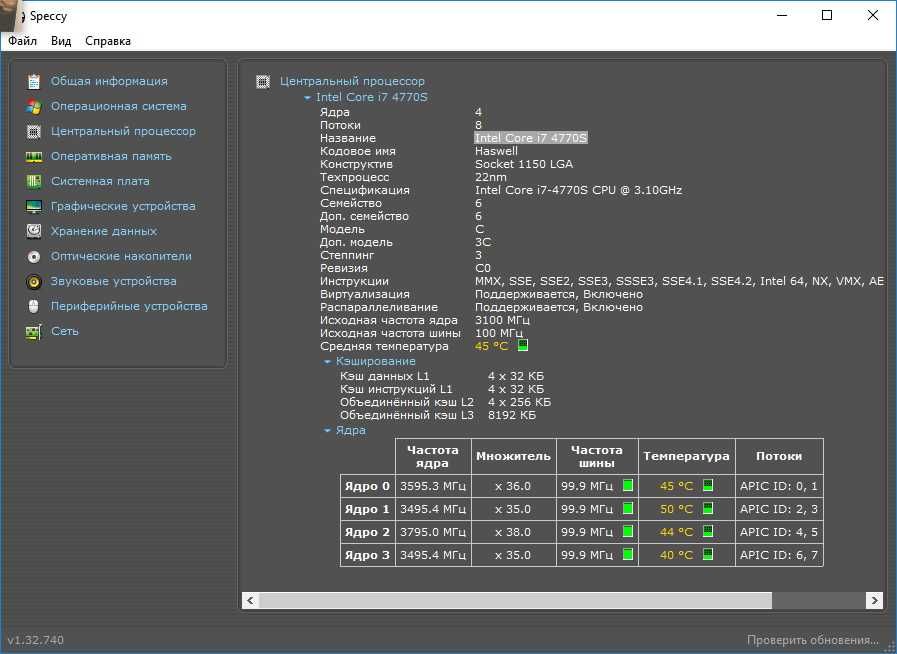This screenshot has width=897, height=654.
Task: Open Звуковые устройства section
Action: [x=113, y=281]
